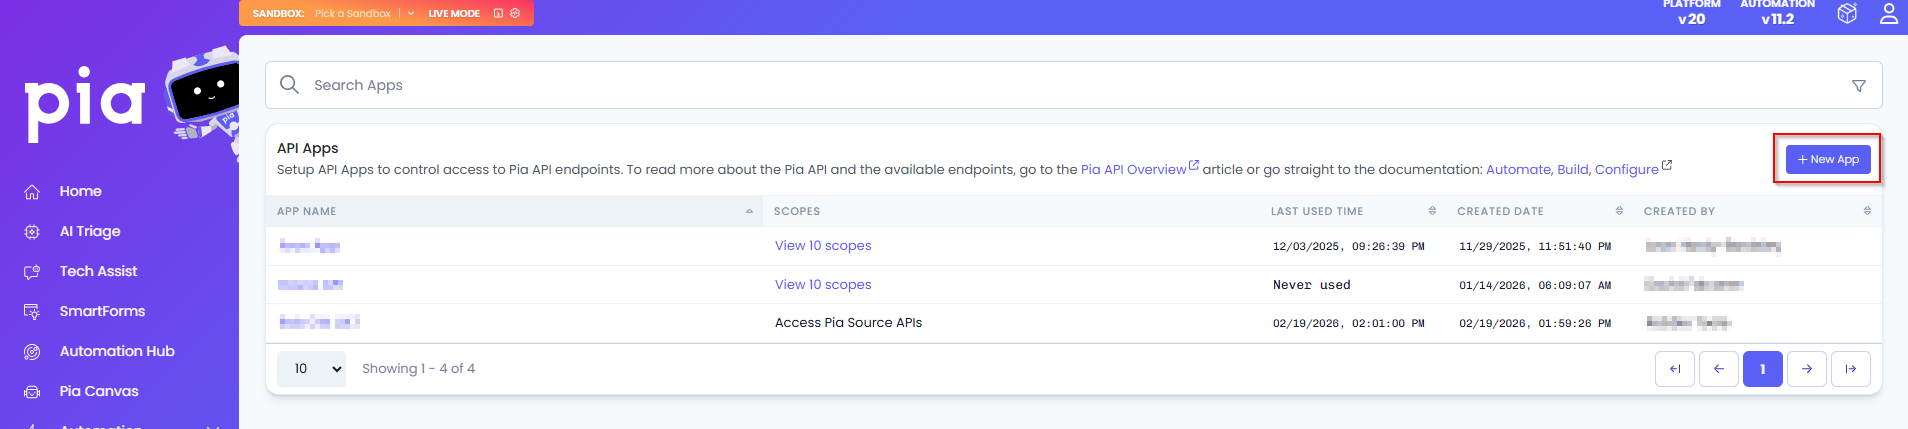This screenshot has height=429, width=1908.
Task: Click the New App button
Action: 1827,159
